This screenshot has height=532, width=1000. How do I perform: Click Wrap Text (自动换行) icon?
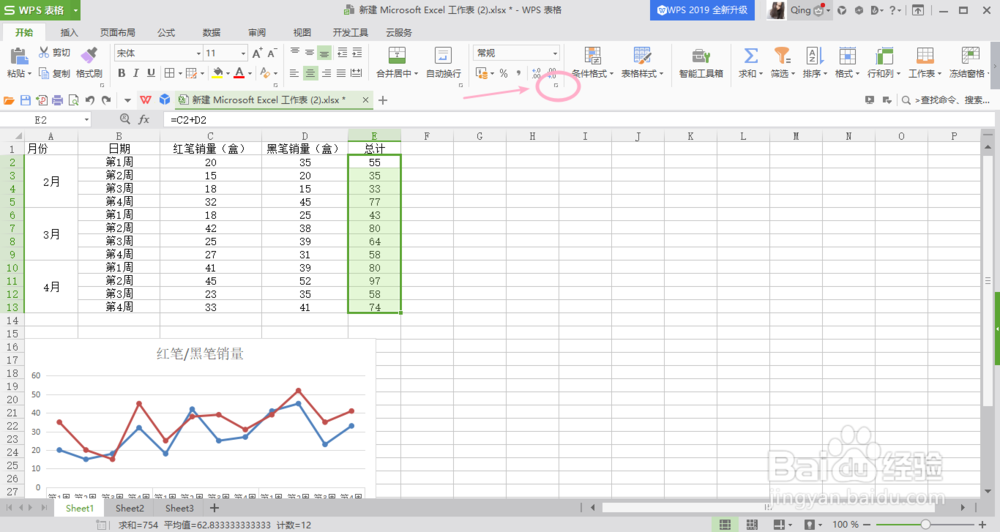pyautogui.click(x=443, y=55)
